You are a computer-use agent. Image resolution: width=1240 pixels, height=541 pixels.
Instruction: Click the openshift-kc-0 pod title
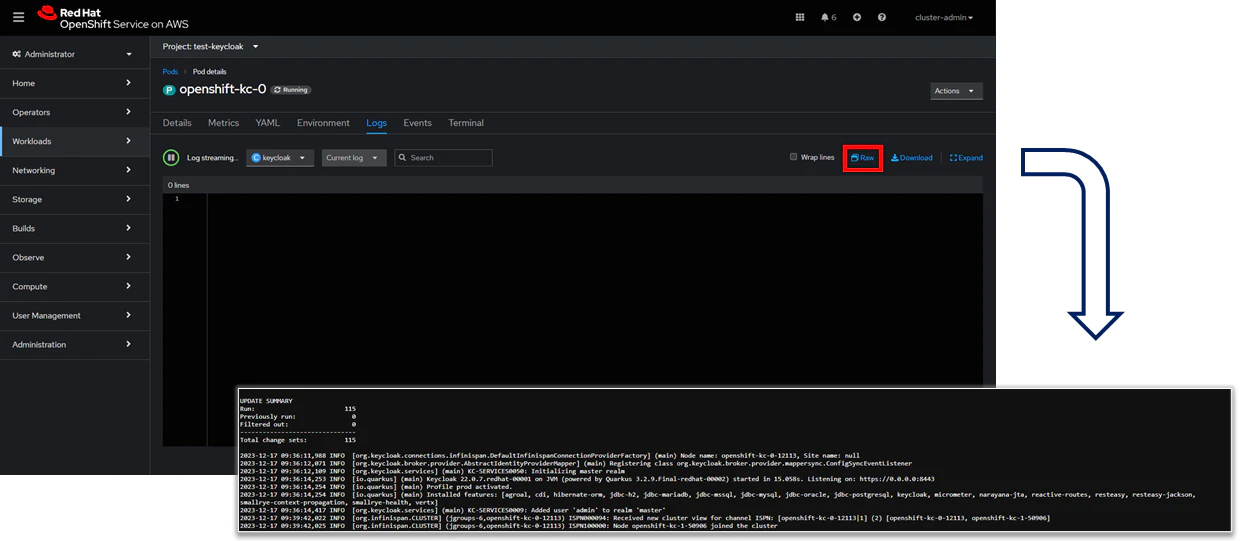coord(222,89)
